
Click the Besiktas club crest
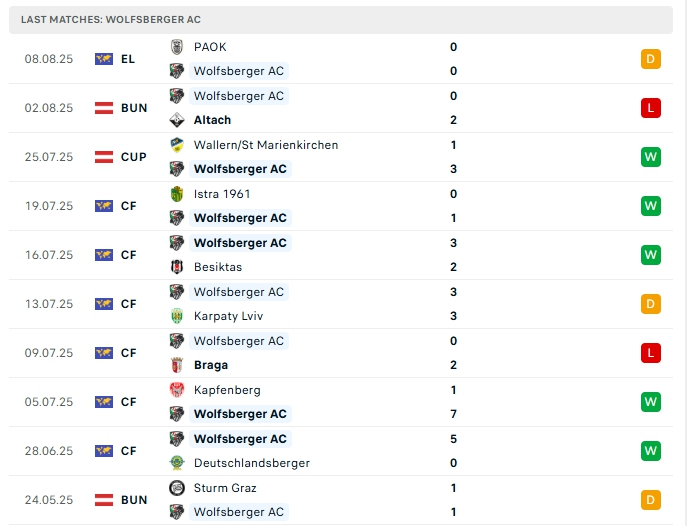[177, 267]
